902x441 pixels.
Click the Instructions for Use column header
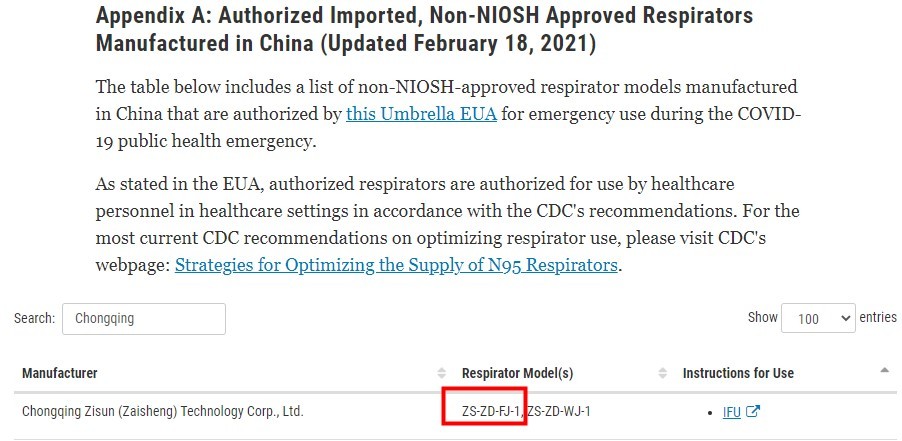pyautogui.click(x=738, y=373)
